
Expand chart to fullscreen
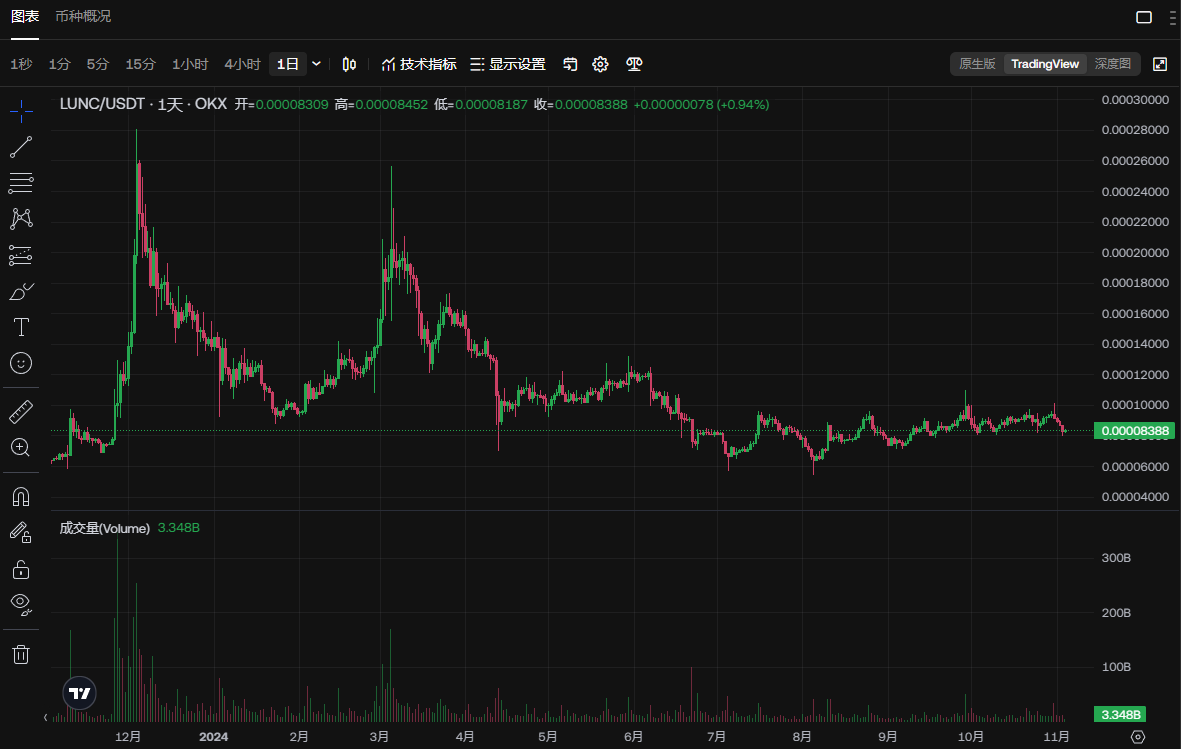(1160, 64)
